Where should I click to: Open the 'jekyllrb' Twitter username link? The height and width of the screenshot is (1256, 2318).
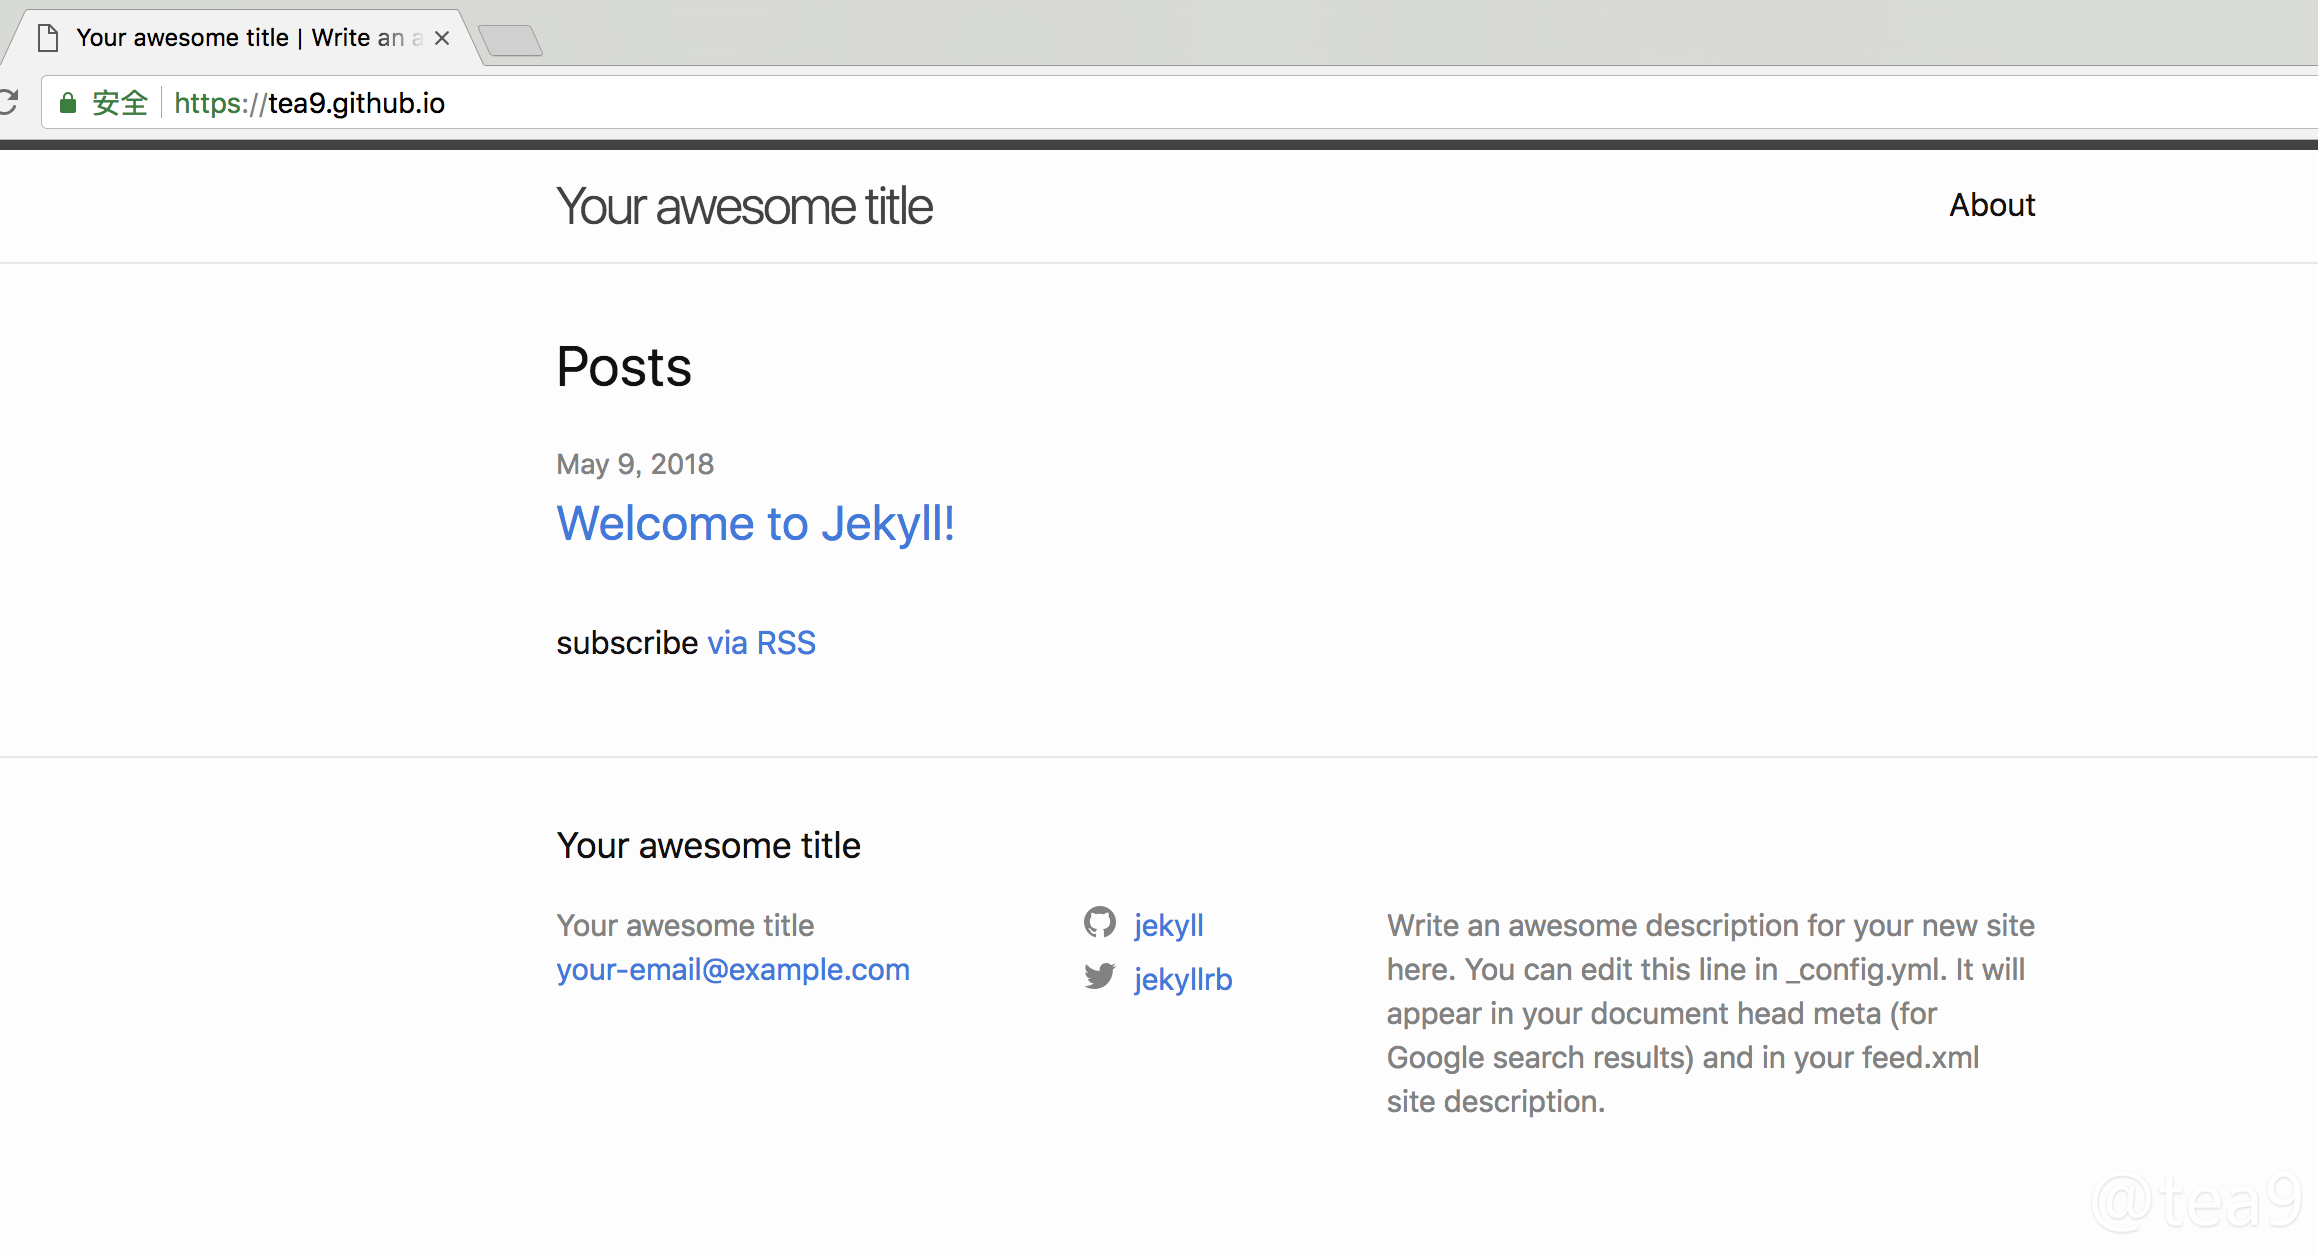(x=1182, y=979)
